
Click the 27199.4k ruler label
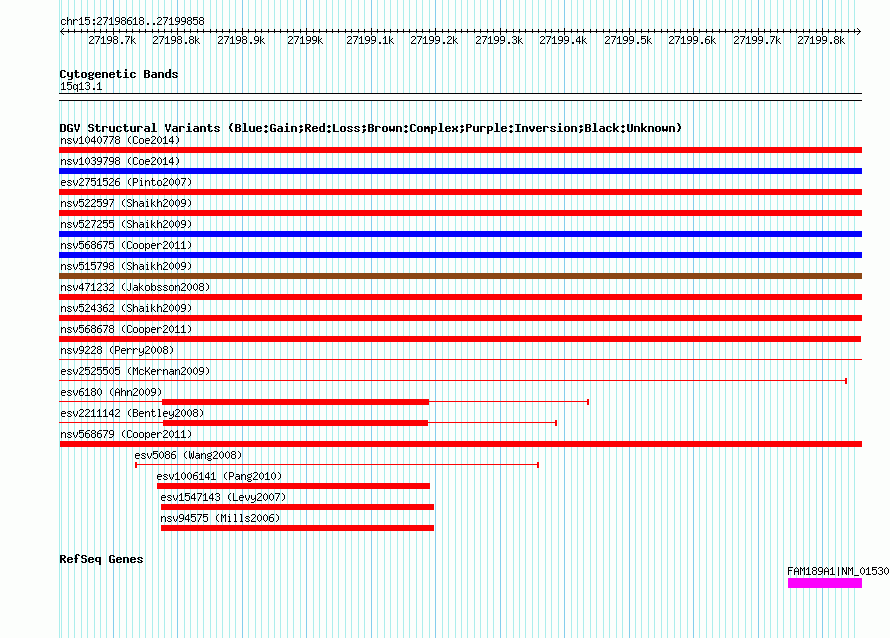[x=563, y=40]
